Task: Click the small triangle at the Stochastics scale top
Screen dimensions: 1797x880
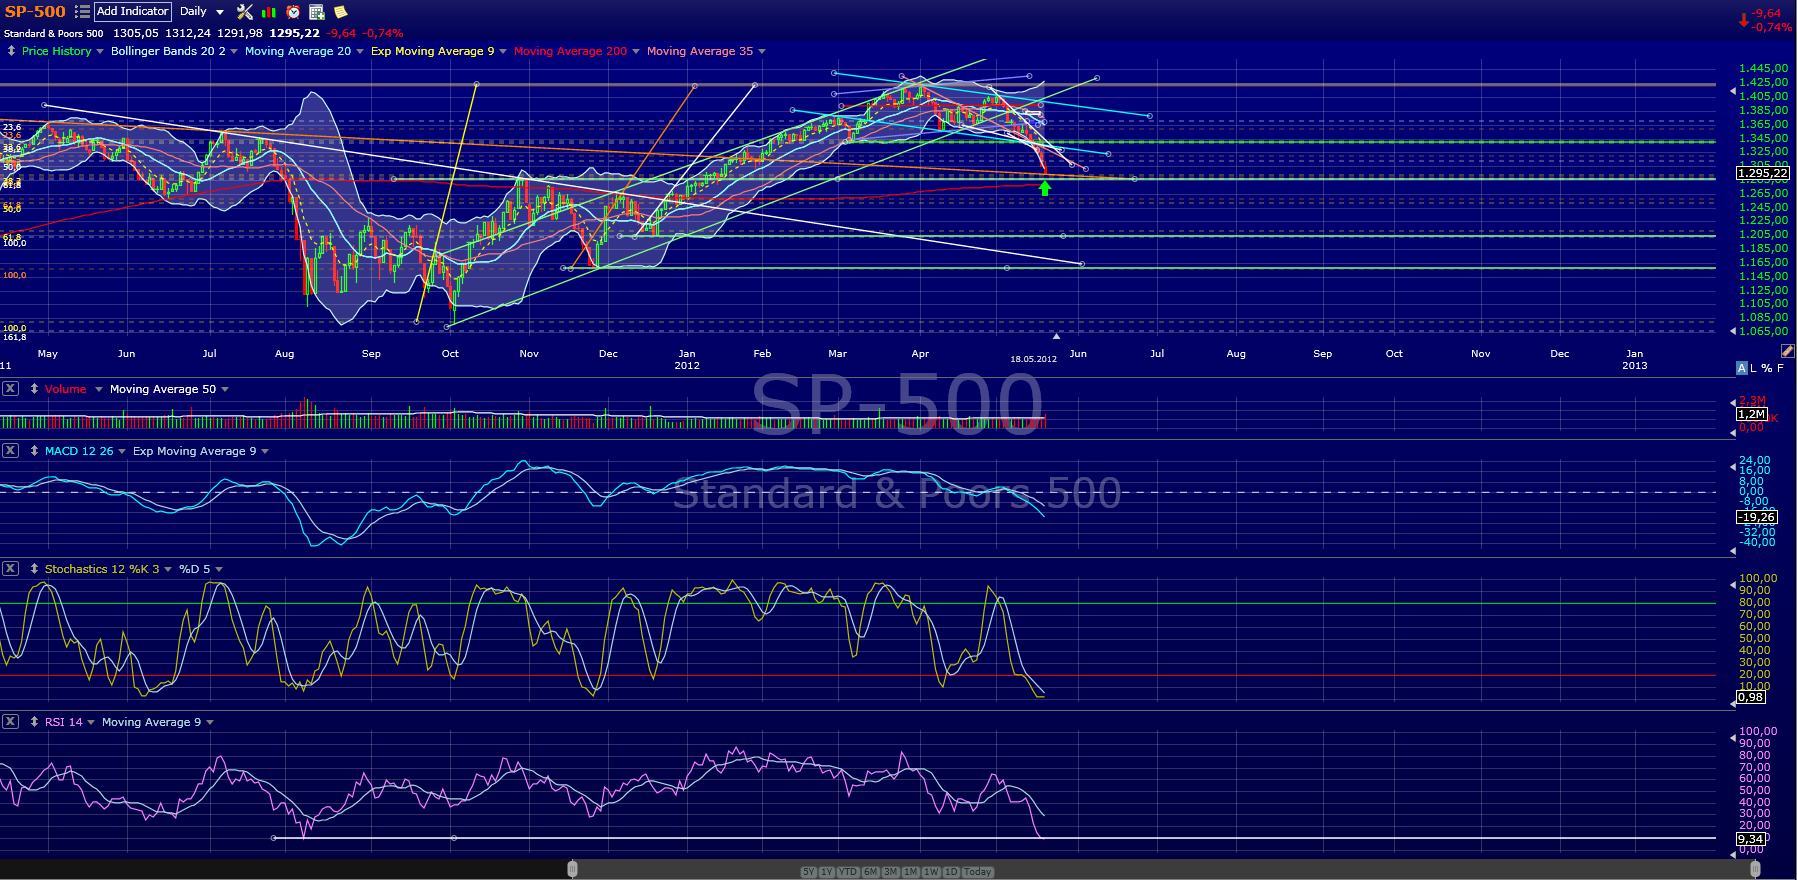Action: (x=1733, y=584)
